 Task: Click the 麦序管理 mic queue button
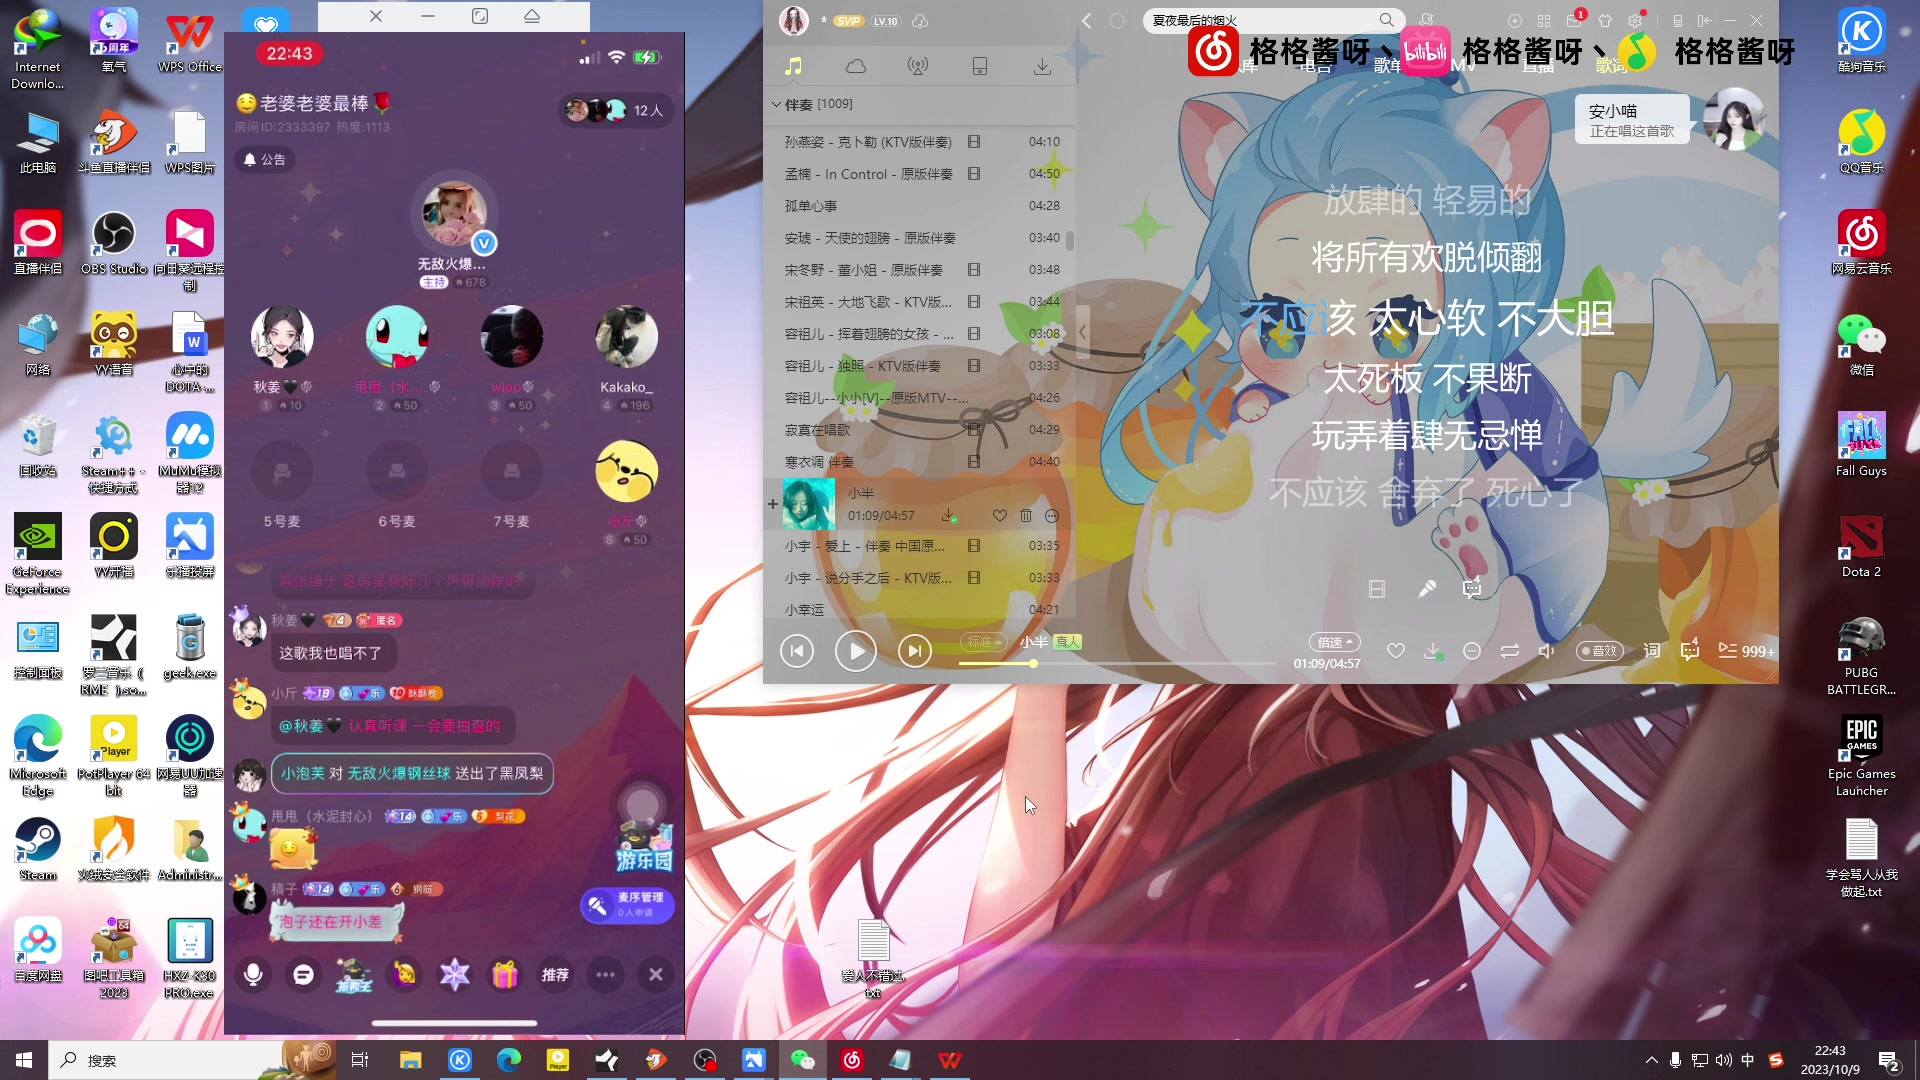pyautogui.click(x=627, y=905)
